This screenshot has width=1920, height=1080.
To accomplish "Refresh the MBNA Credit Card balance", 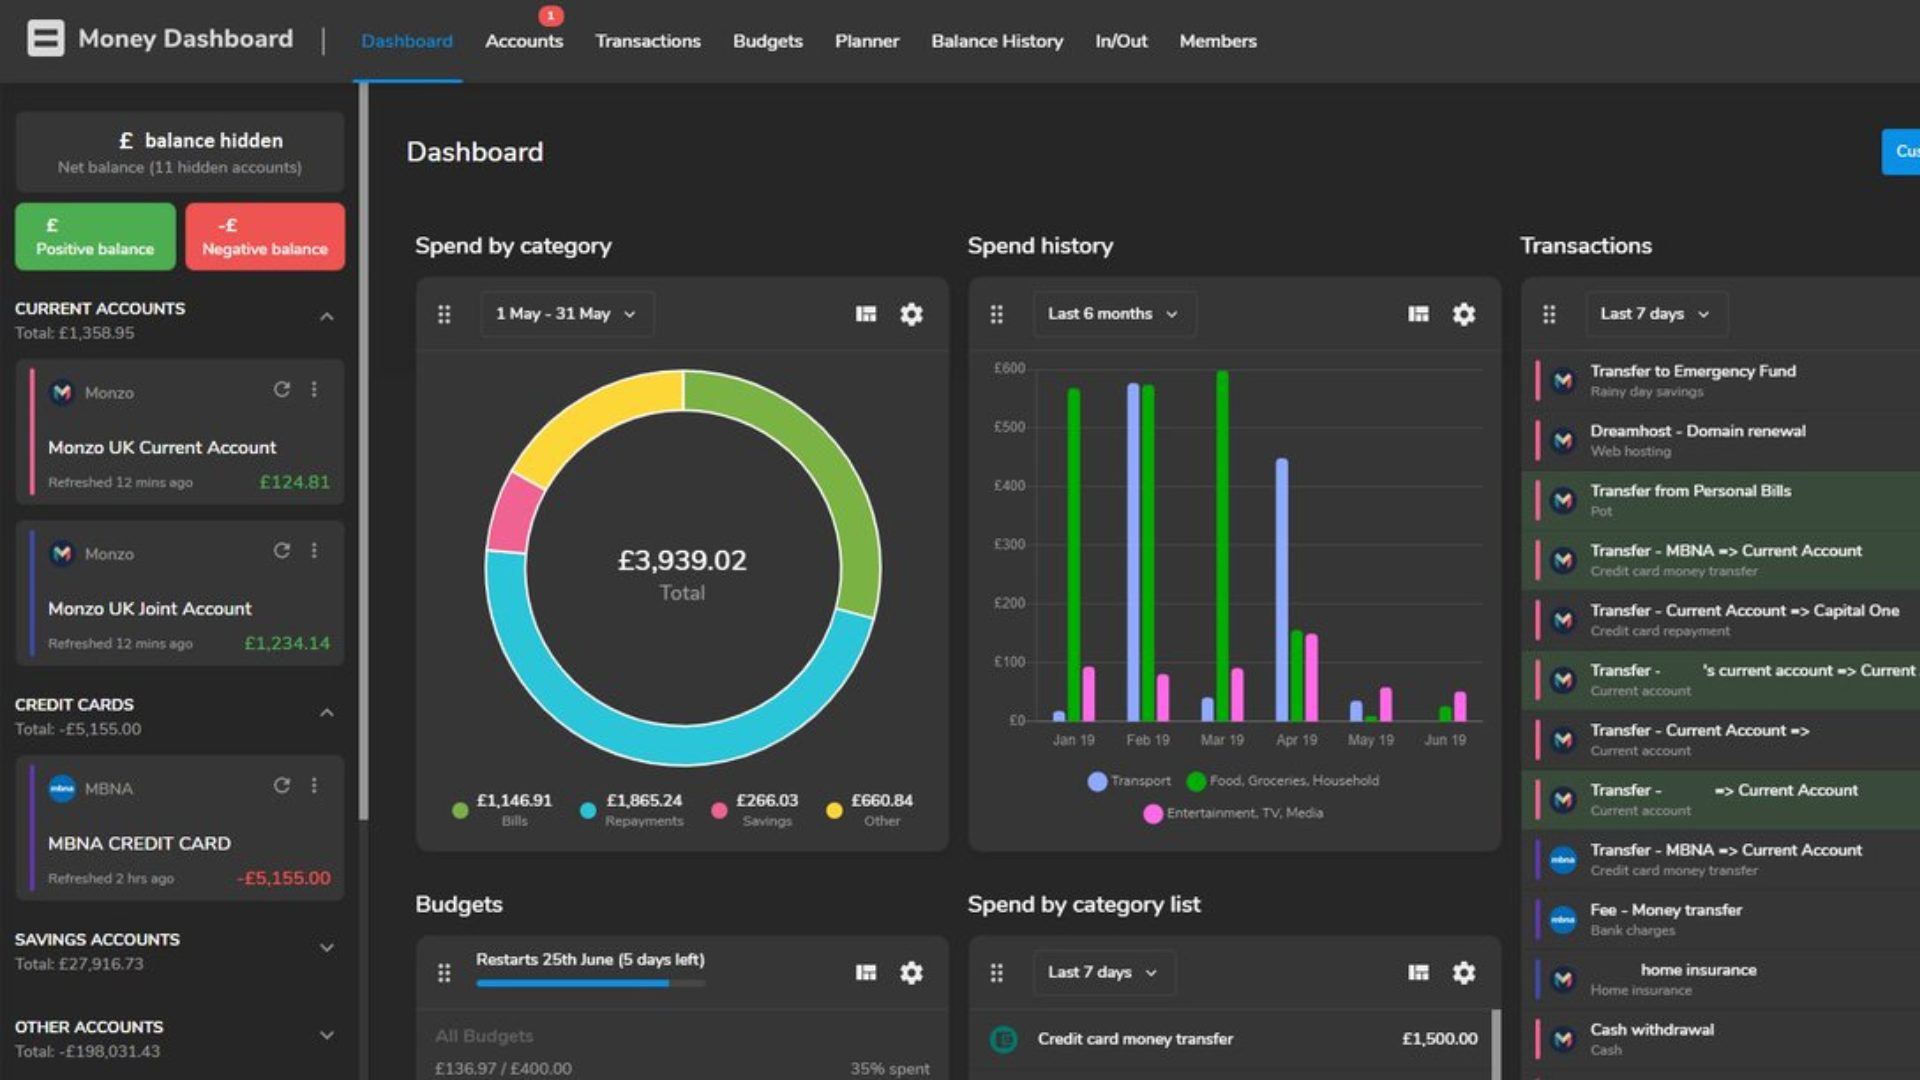I will pyautogui.click(x=281, y=786).
